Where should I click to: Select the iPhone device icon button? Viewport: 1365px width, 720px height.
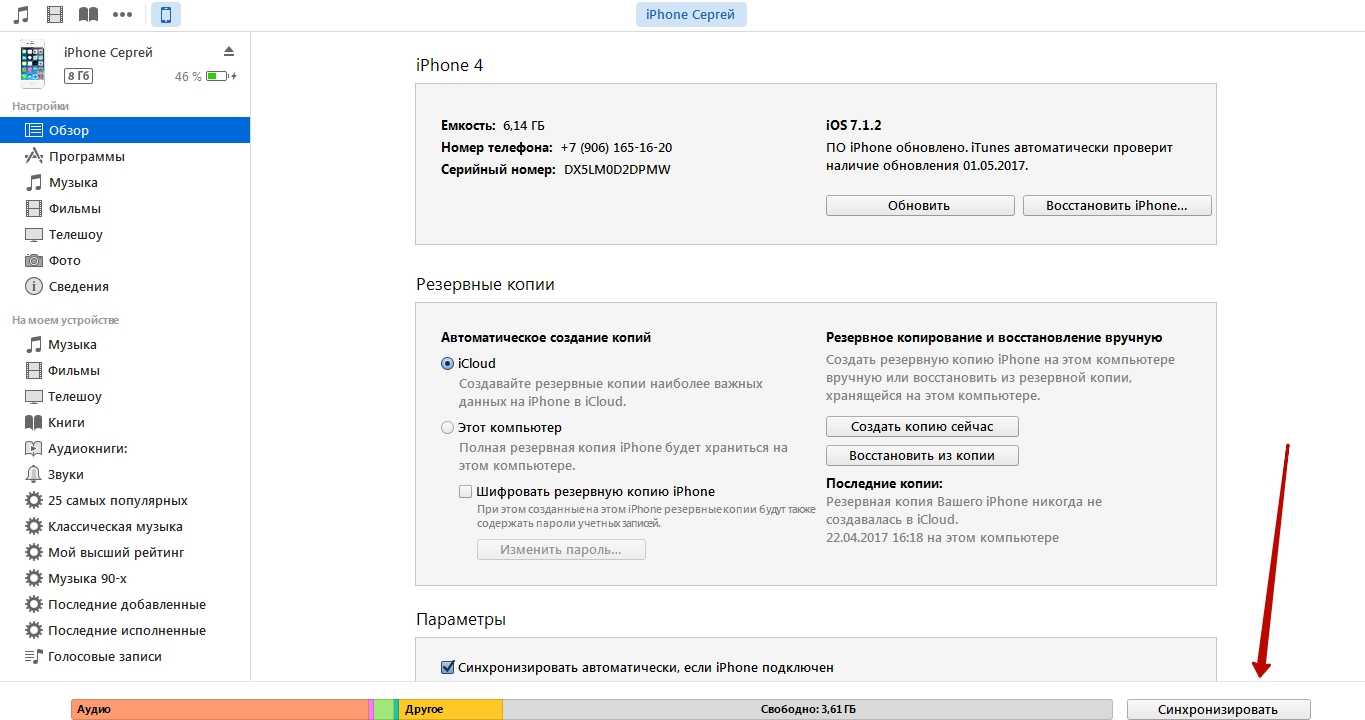[x=166, y=14]
